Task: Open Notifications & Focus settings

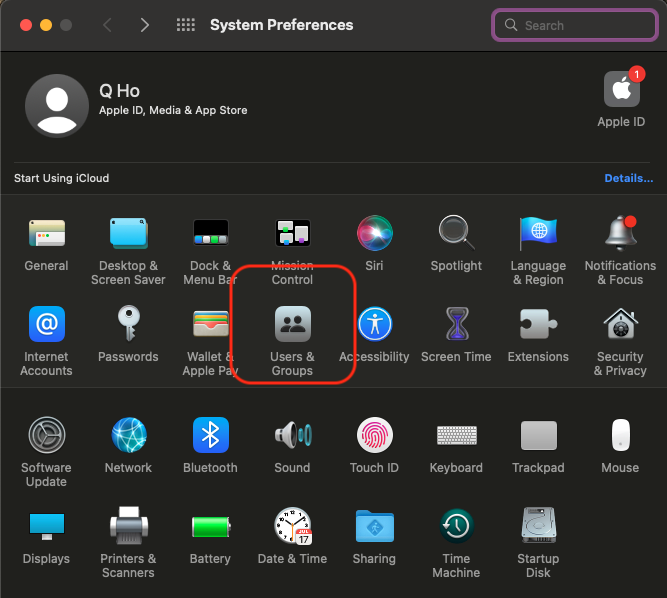Action: tap(621, 233)
